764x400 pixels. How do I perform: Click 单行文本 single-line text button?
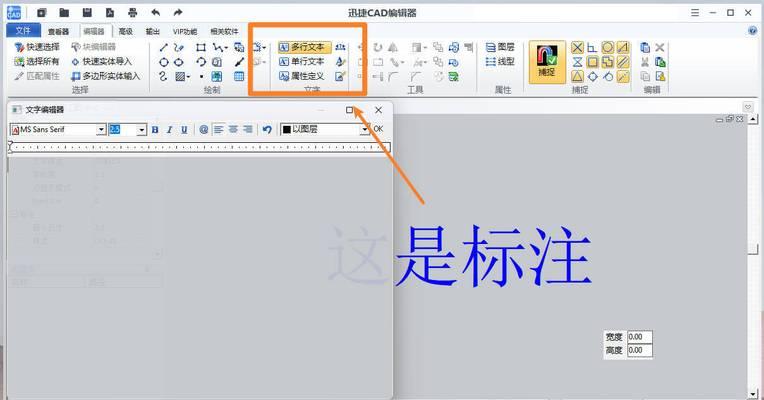click(x=303, y=62)
